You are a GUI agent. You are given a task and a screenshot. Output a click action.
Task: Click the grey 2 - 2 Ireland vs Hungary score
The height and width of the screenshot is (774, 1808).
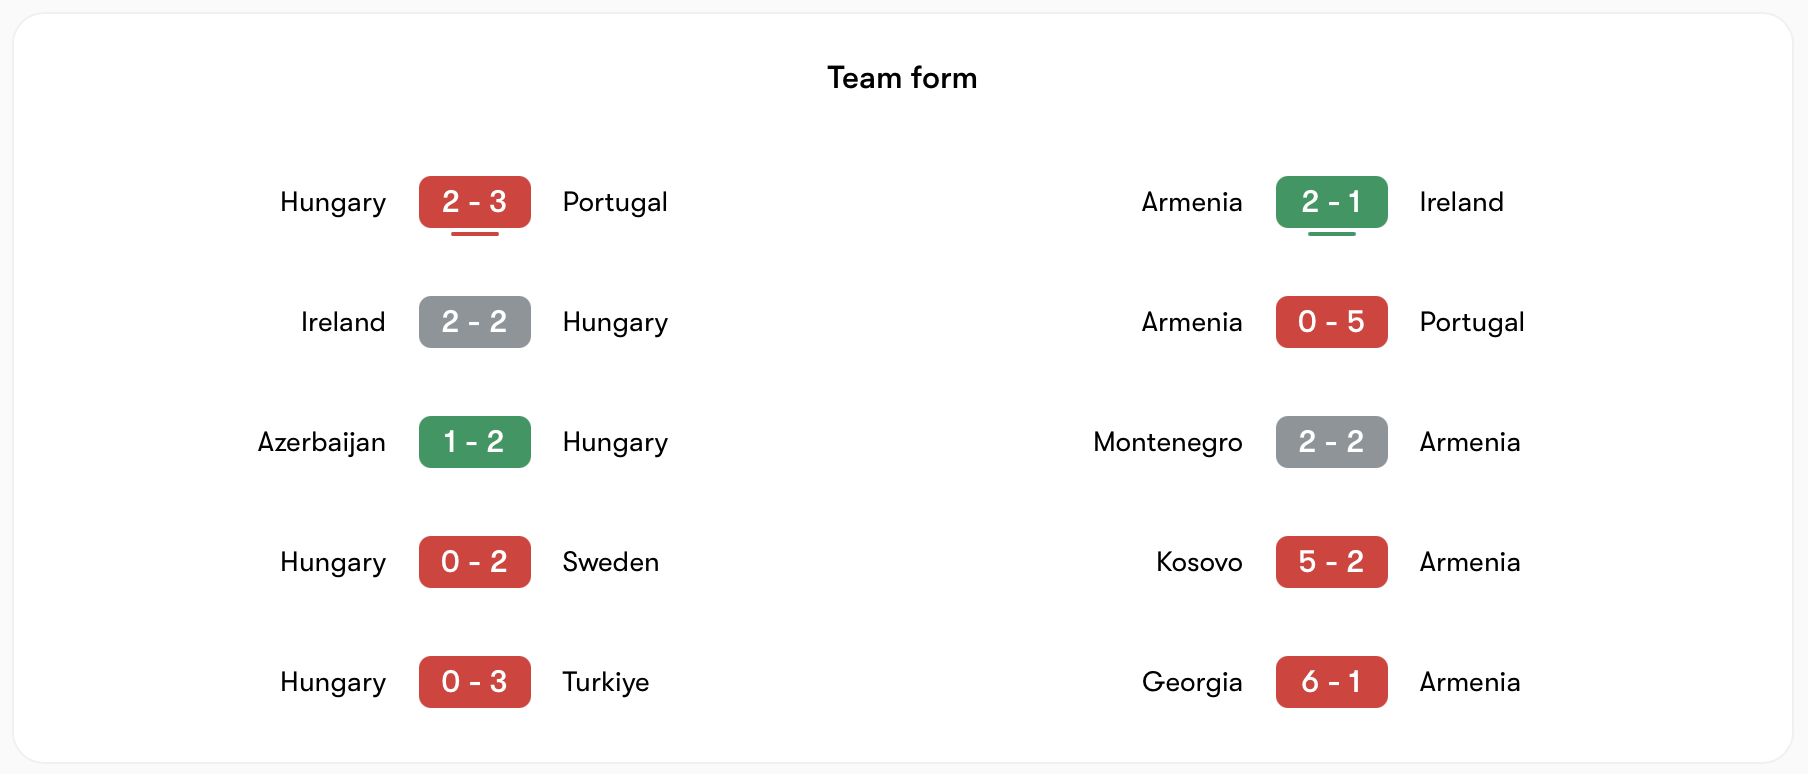pyautogui.click(x=474, y=322)
